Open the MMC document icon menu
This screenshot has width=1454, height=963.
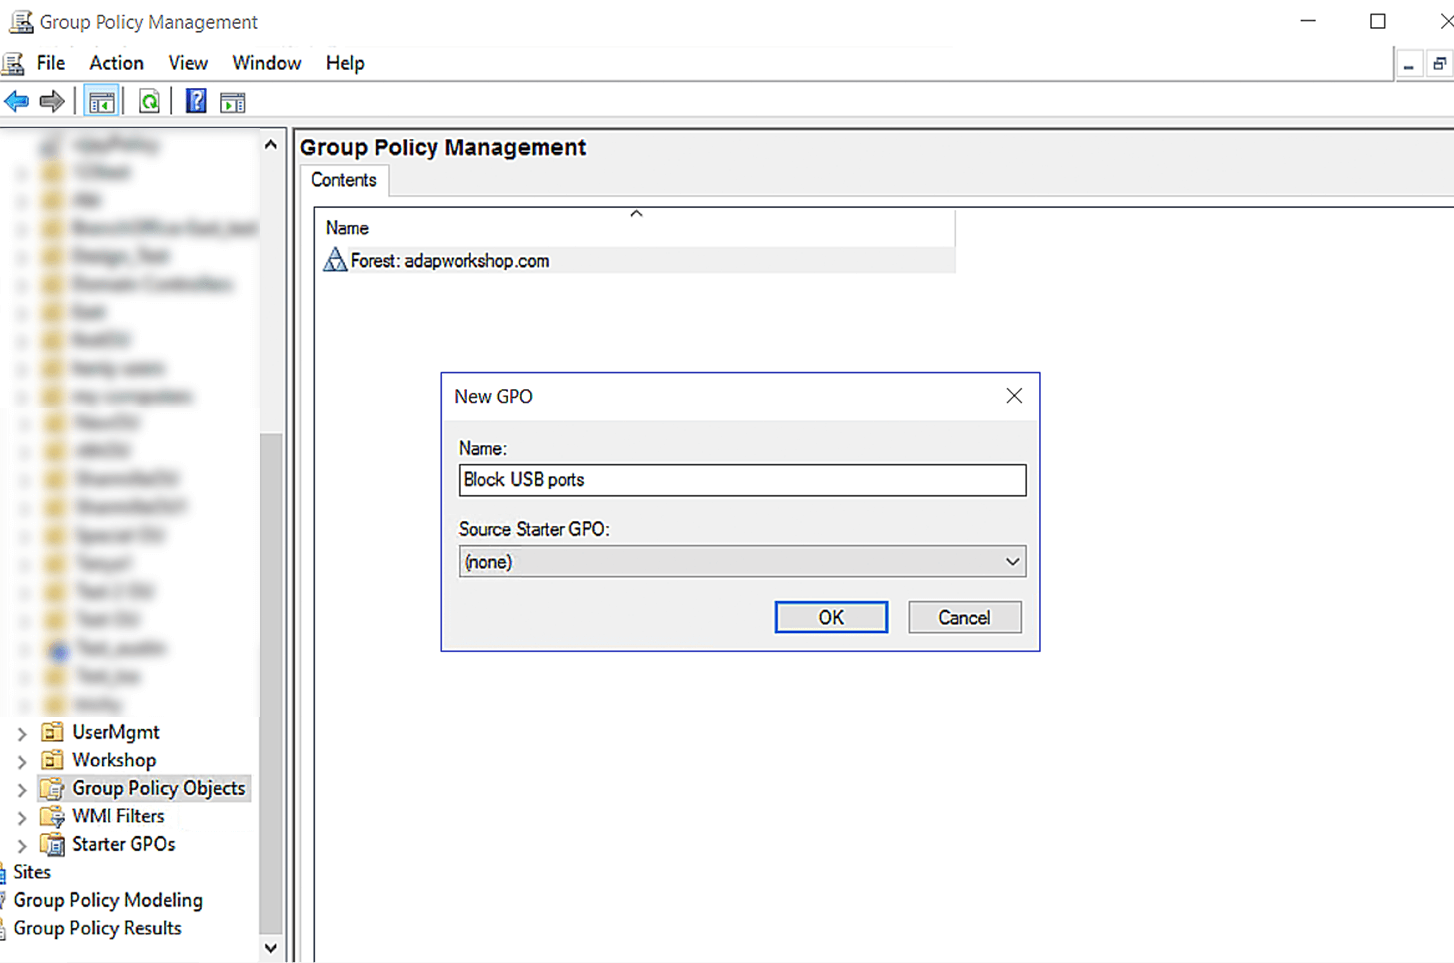(x=13, y=64)
